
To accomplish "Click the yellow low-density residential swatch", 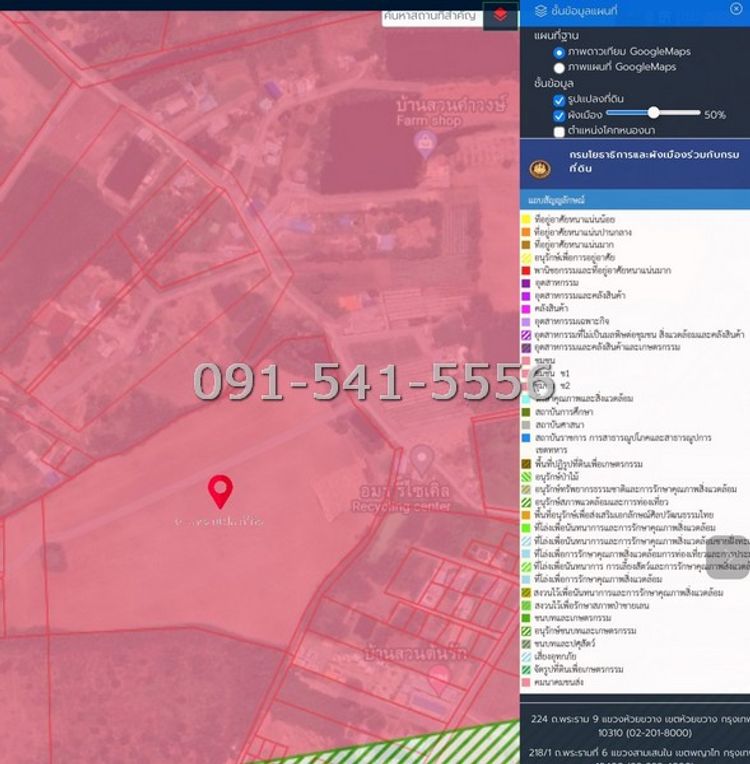I will click(527, 219).
